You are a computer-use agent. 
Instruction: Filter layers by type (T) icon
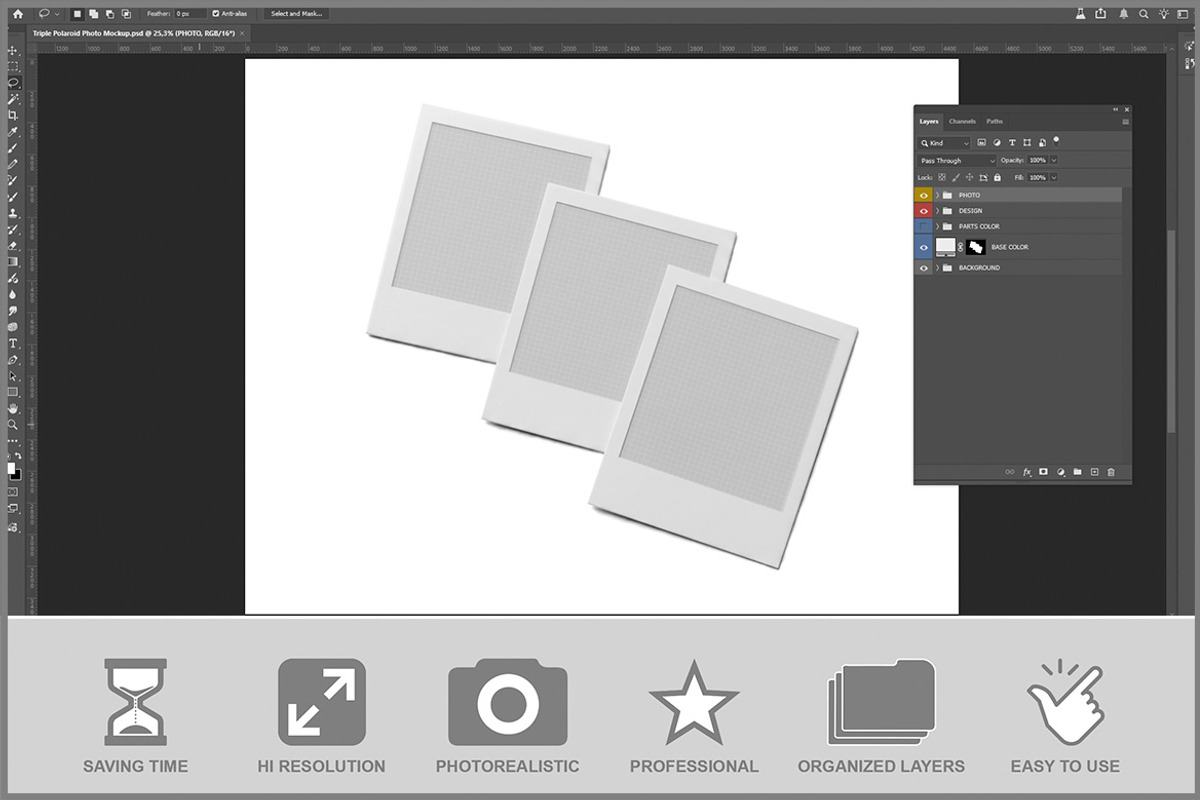pyautogui.click(x=1012, y=143)
